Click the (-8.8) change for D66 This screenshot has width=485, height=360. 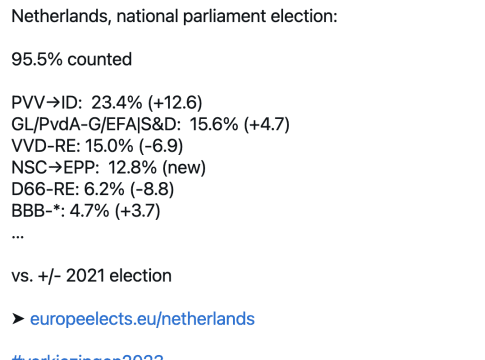(x=152, y=189)
